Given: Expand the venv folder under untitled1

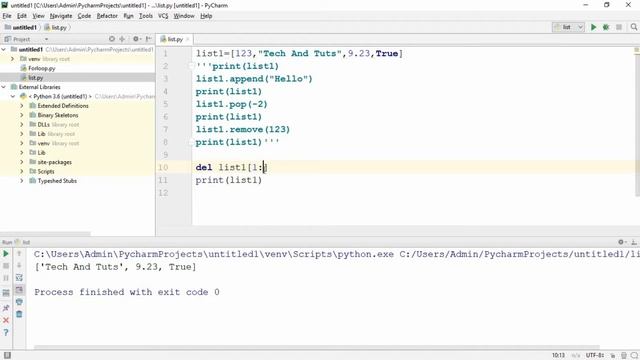Looking at the screenshot, I should tap(12, 59).
